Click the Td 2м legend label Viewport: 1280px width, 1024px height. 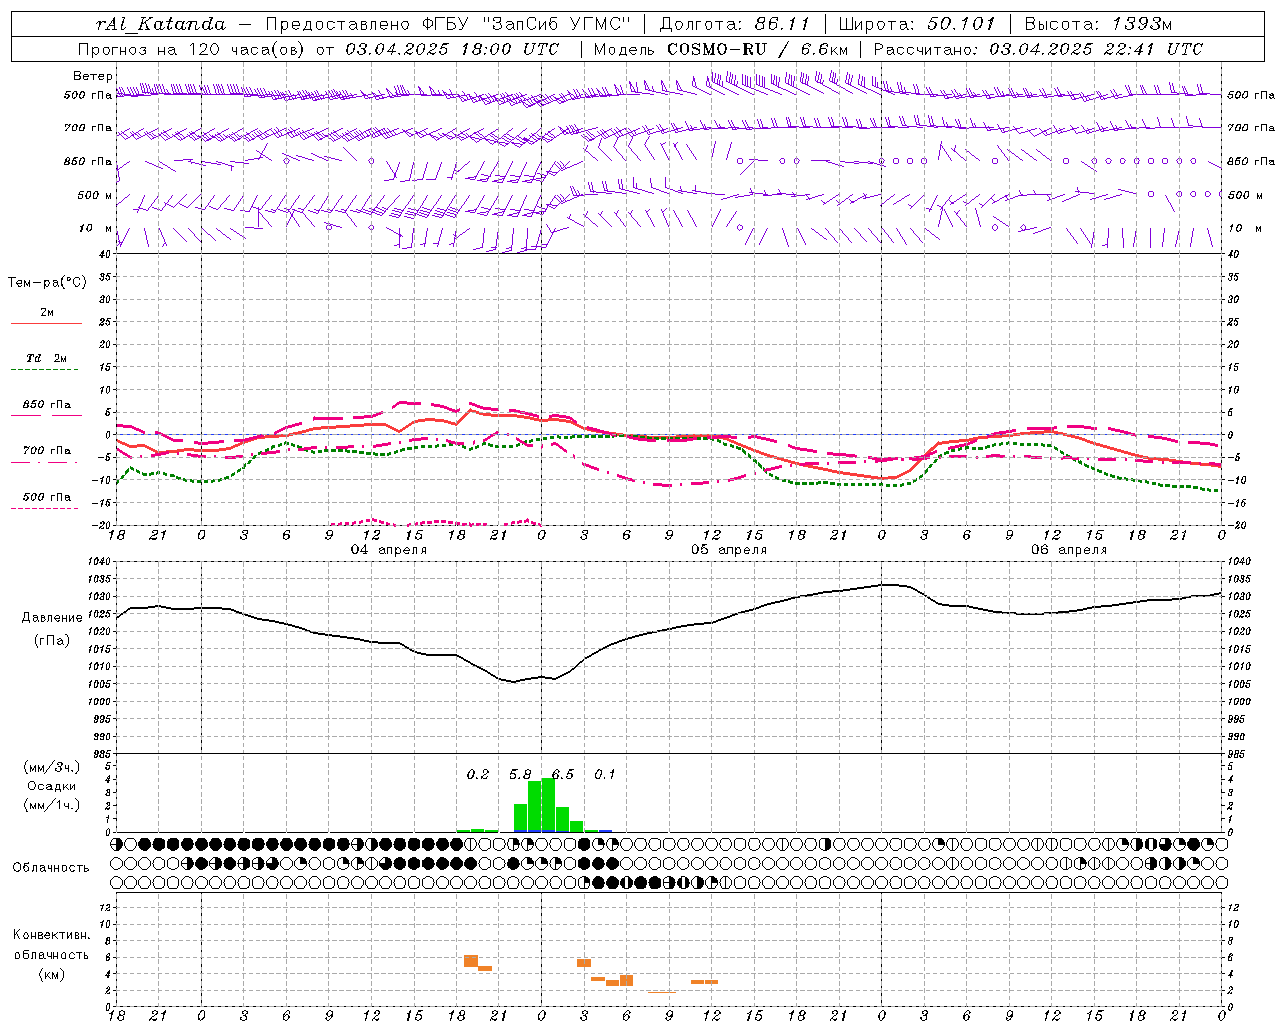coord(46,358)
